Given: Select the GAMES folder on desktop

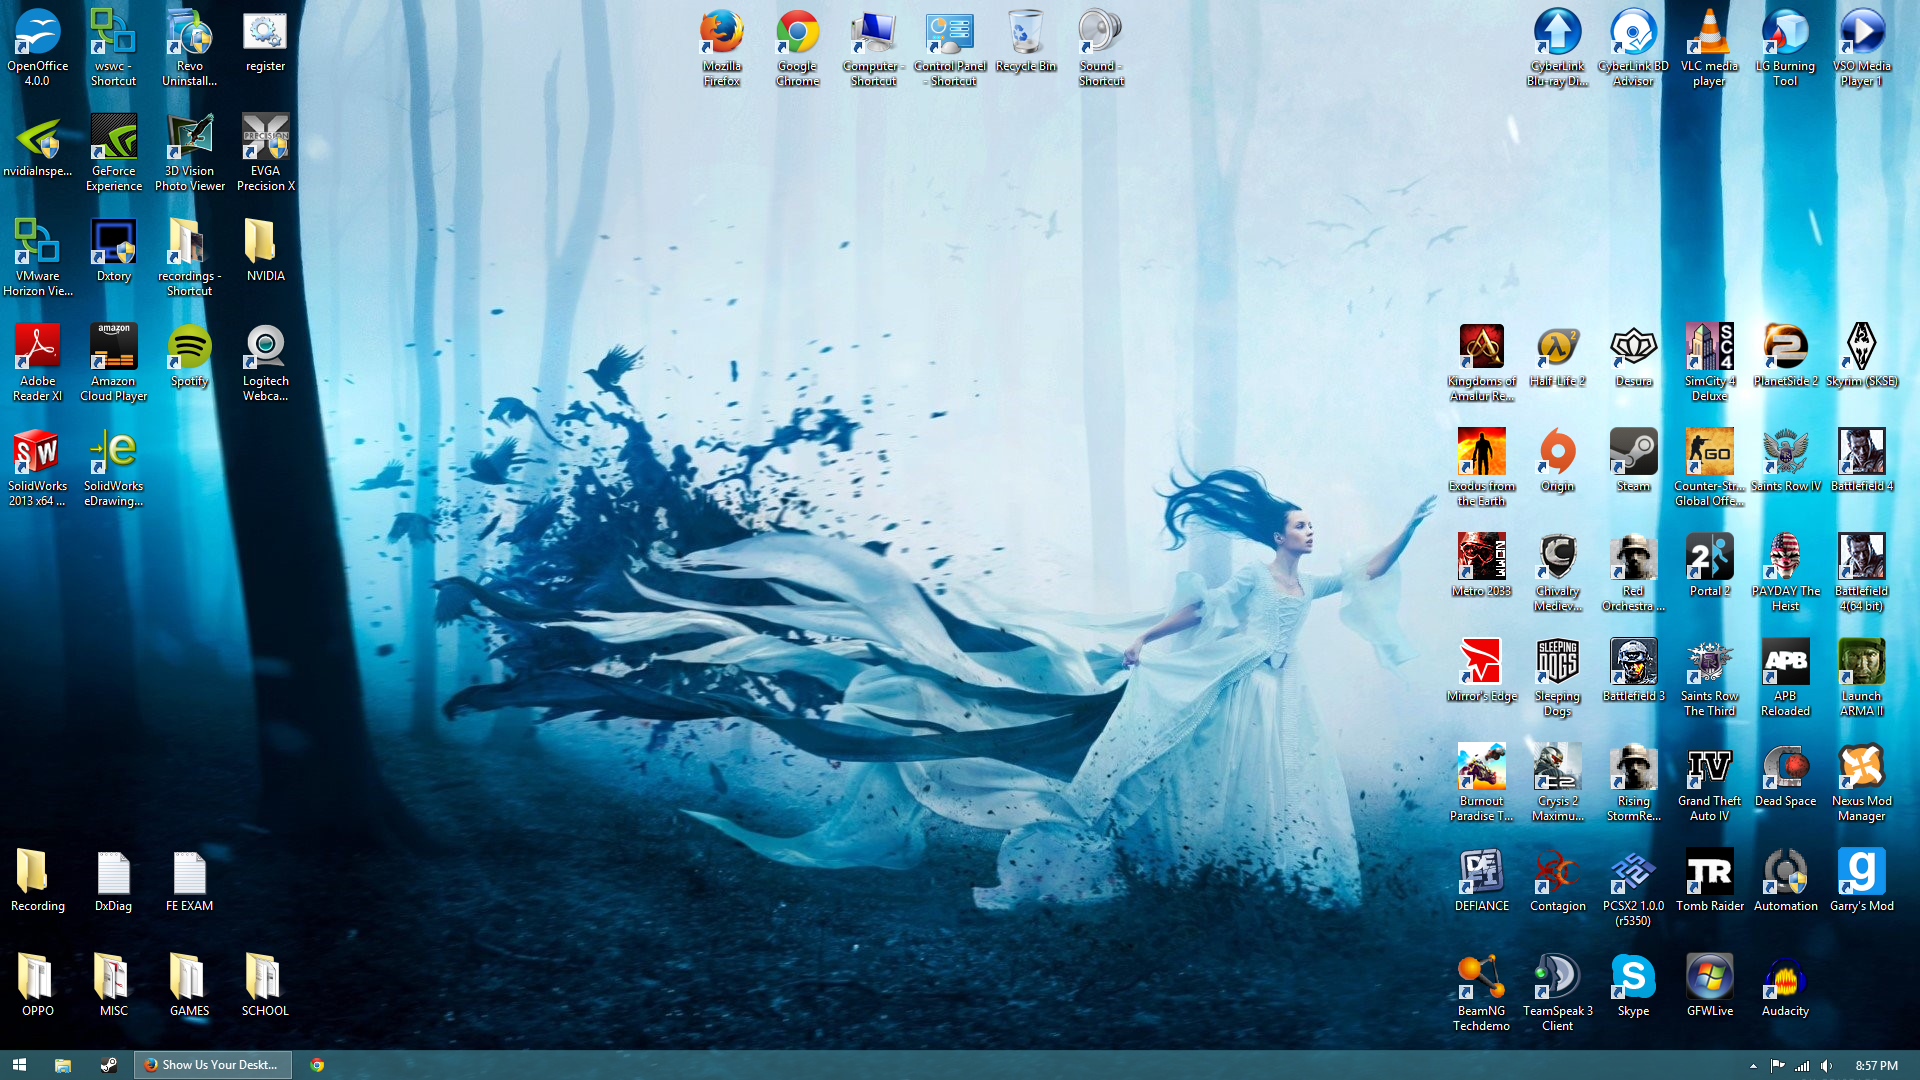Looking at the screenshot, I should pyautogui.click(x=190, y=985).
